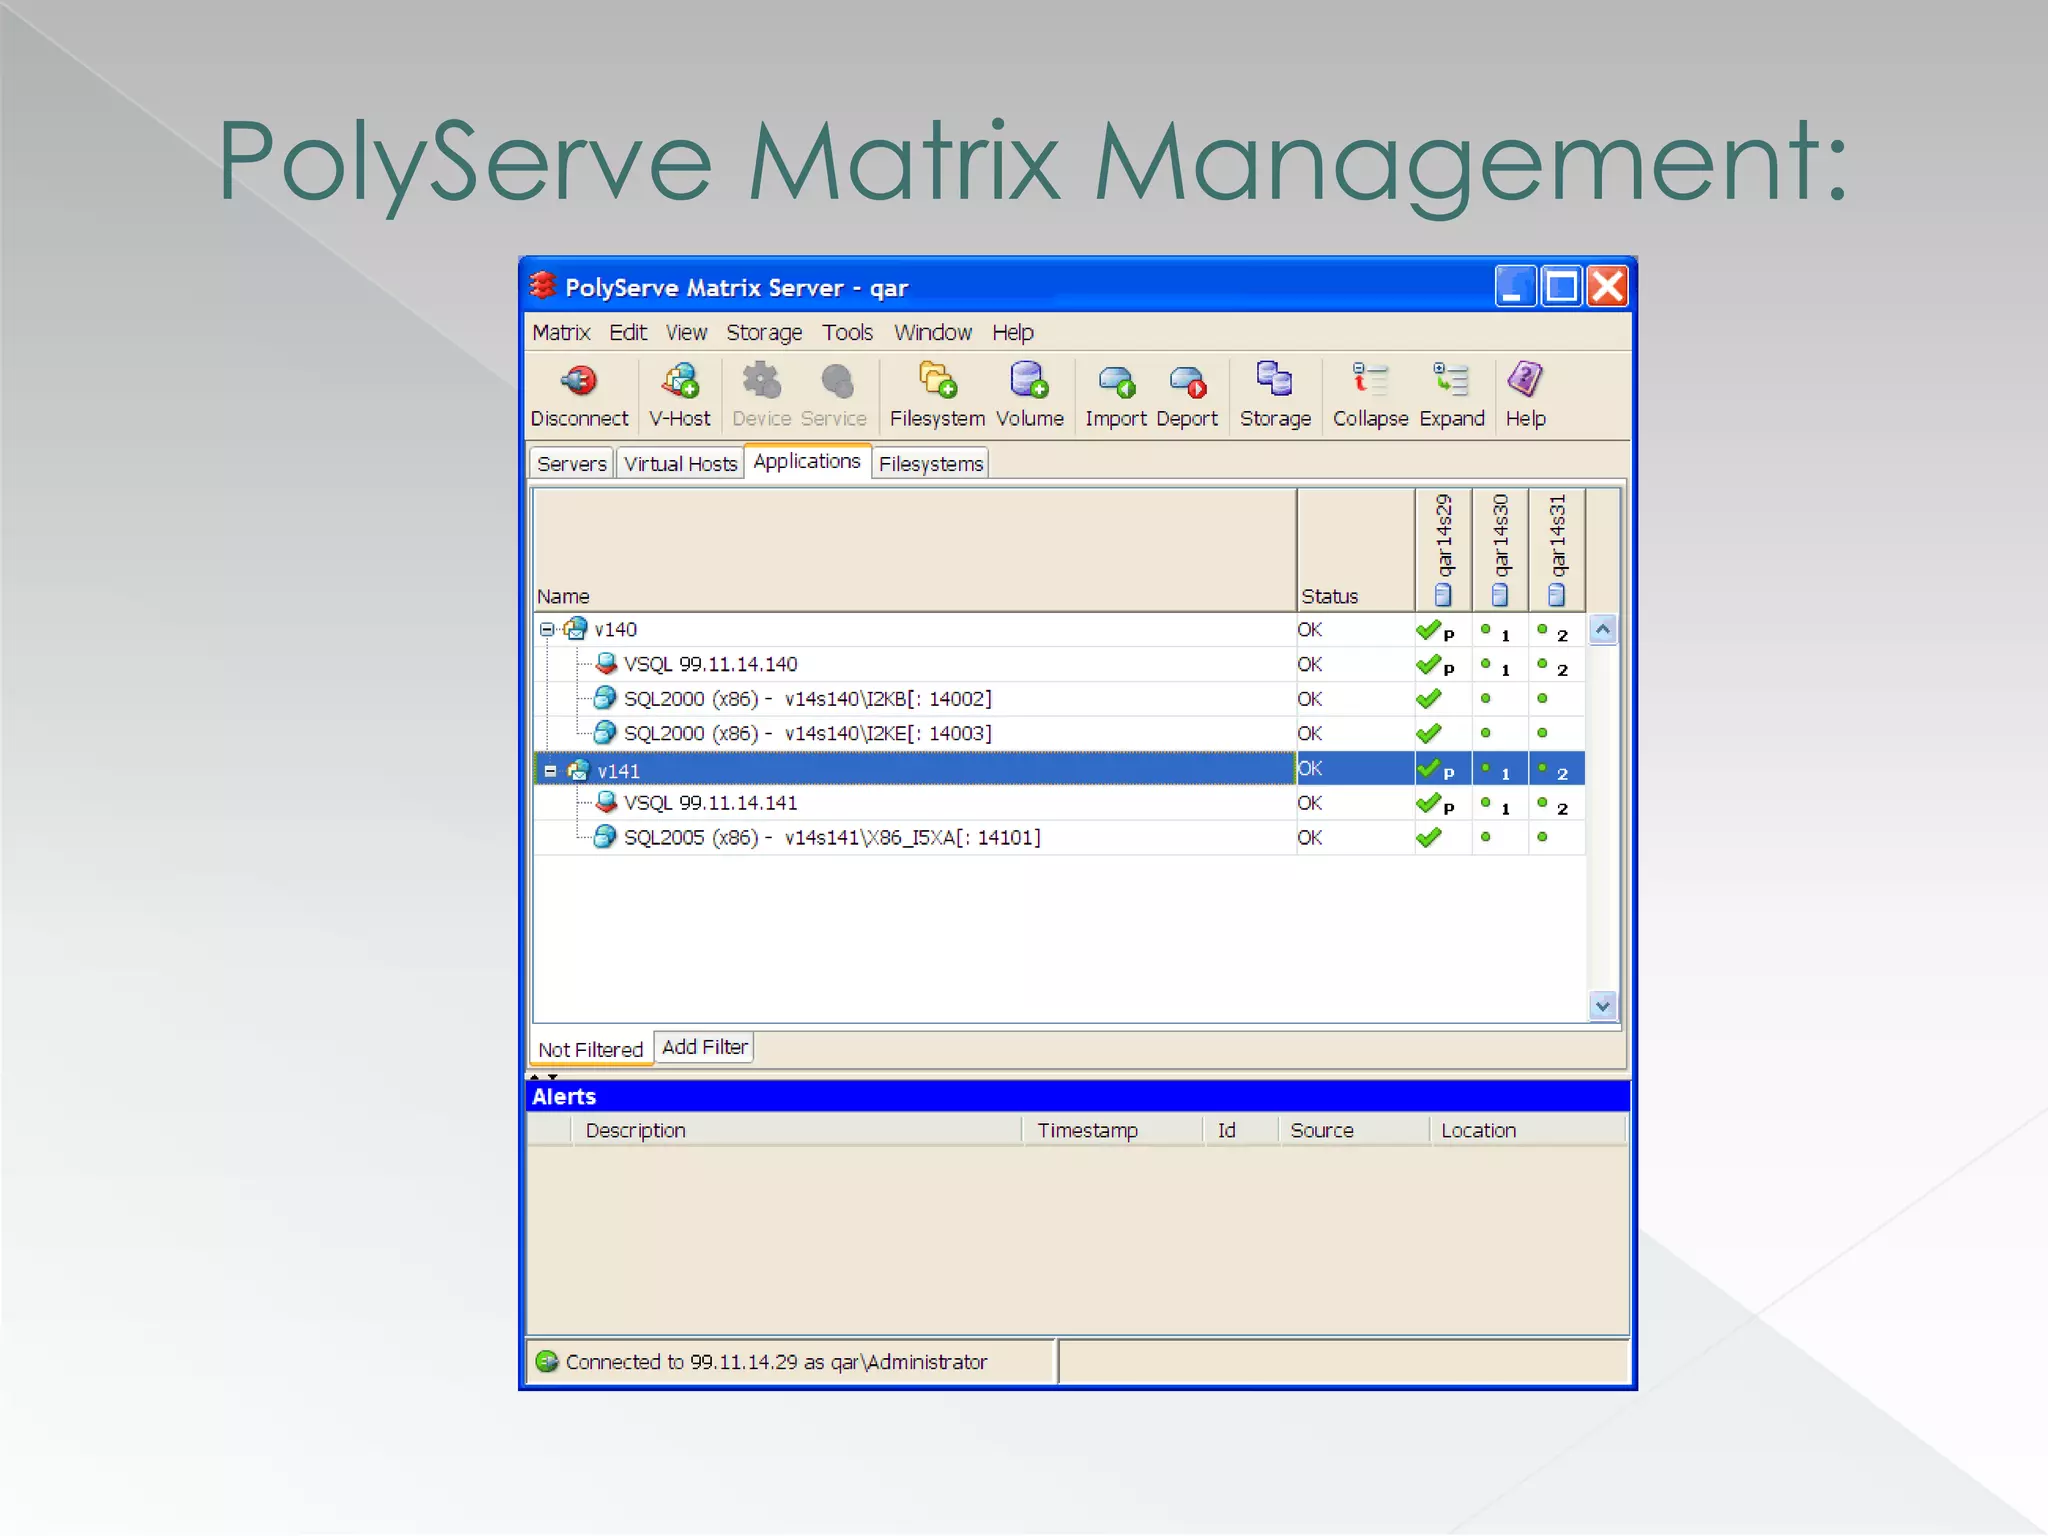2048x1536 pixels.
Task: Click the V-Host toolbar icon
Action: point(680,381)
